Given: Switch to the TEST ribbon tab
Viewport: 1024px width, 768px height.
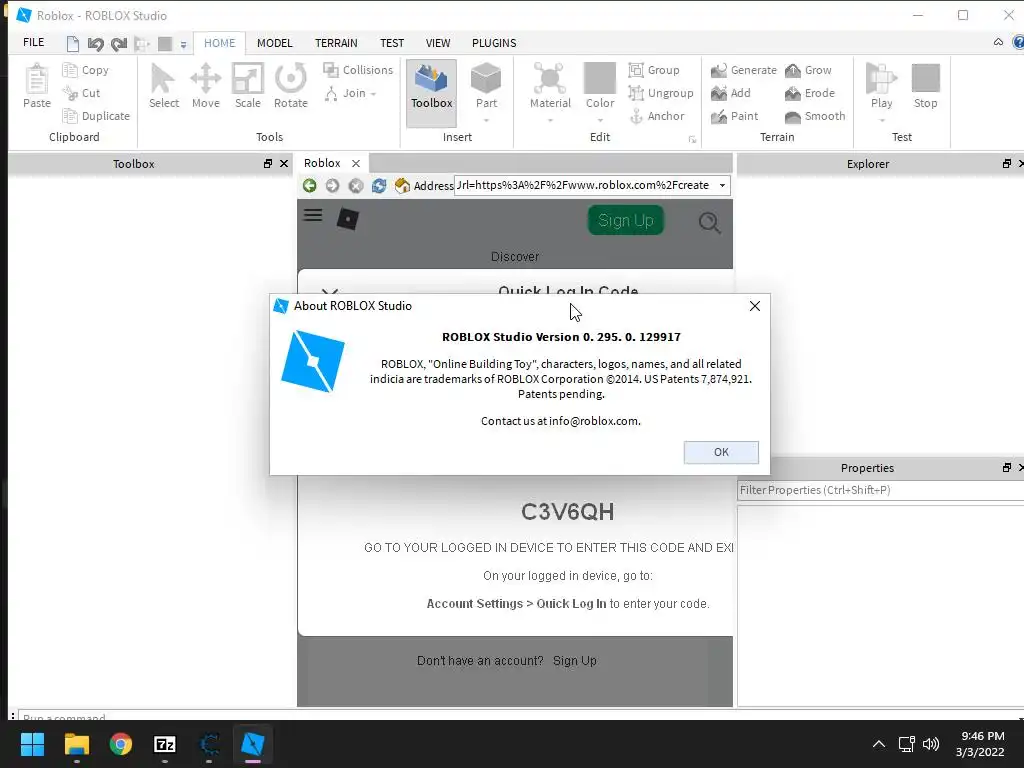Looking at the screenshot, I should pos(392,43).
